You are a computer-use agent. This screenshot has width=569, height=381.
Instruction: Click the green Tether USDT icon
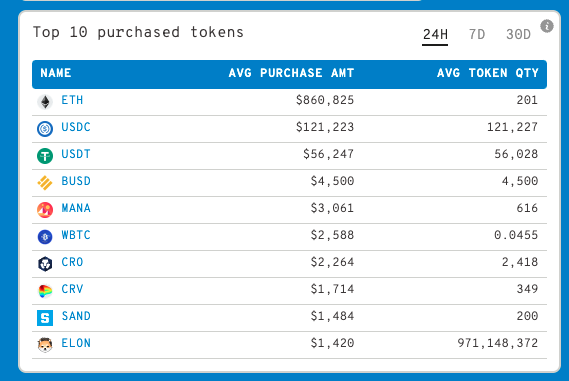pos(45,156)
